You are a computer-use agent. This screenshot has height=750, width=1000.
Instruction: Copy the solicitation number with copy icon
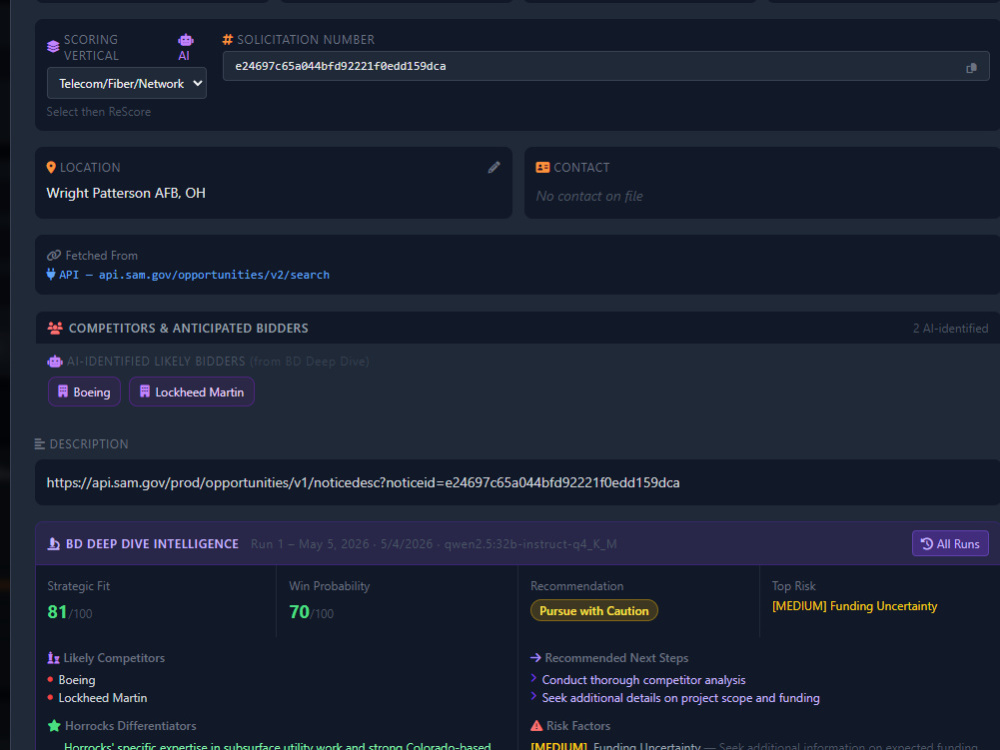[x=971, y=68]
